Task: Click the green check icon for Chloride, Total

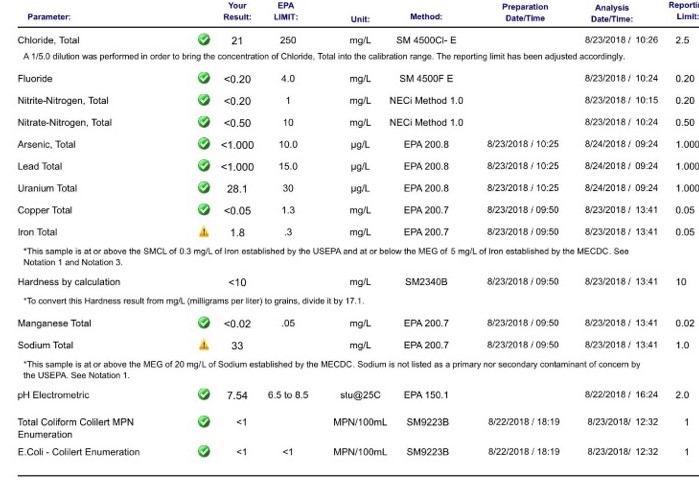Action: click(x=204, y=39)
